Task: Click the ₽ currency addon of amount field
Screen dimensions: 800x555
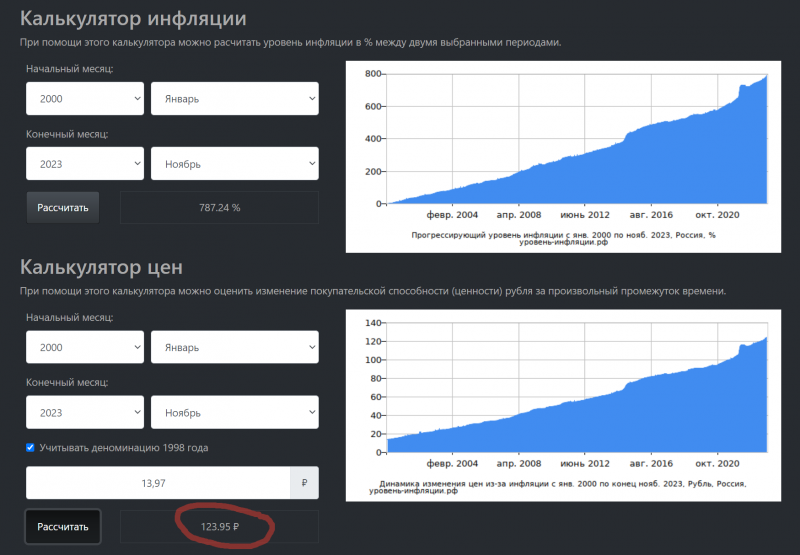Action: pos(305,483)
